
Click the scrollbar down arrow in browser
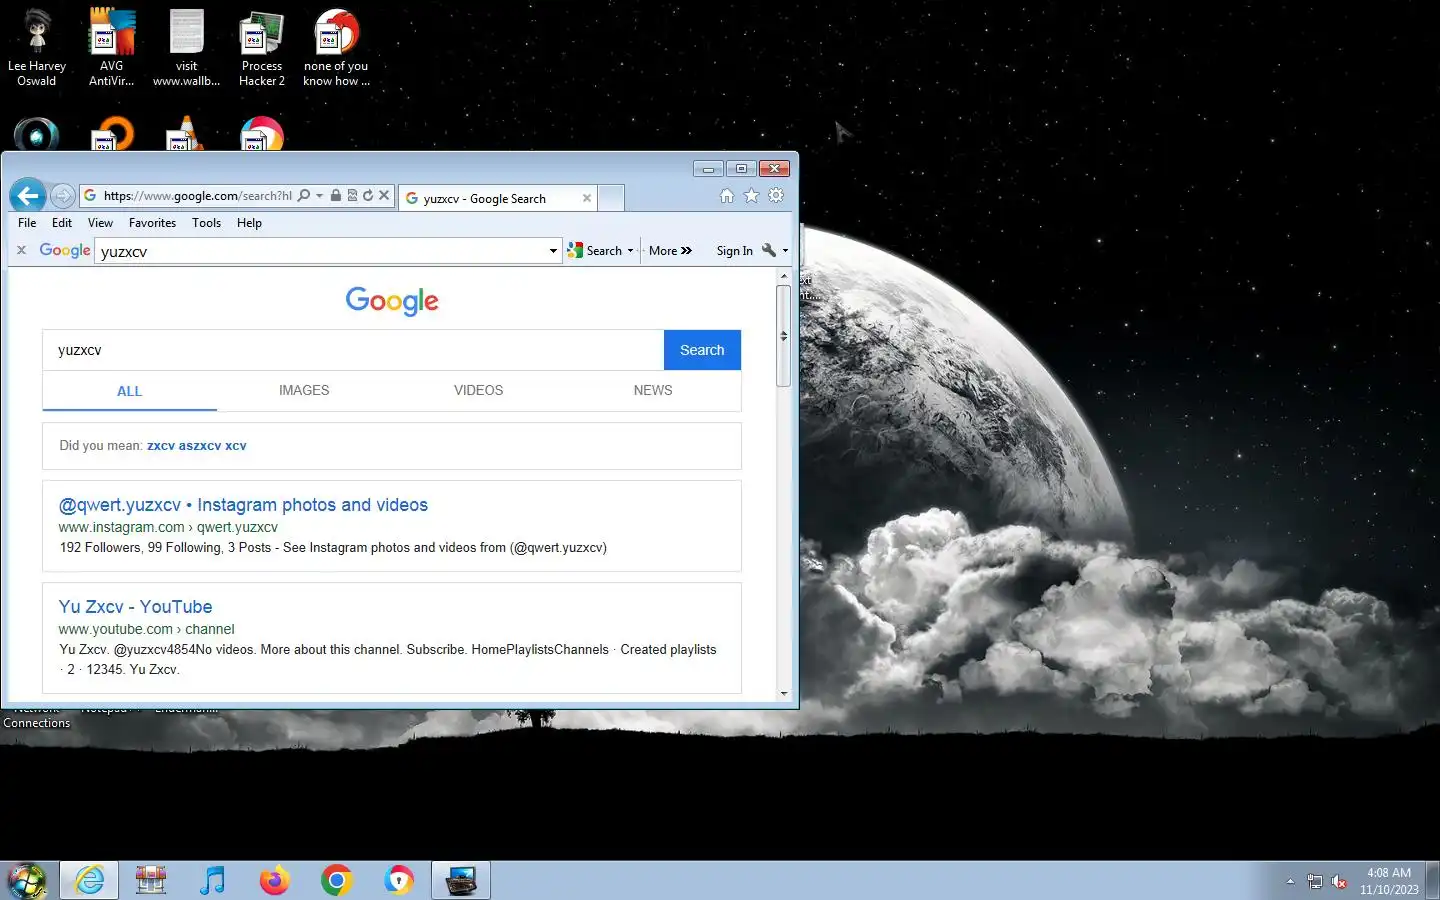pyautogui.click(x=784, y=693)
